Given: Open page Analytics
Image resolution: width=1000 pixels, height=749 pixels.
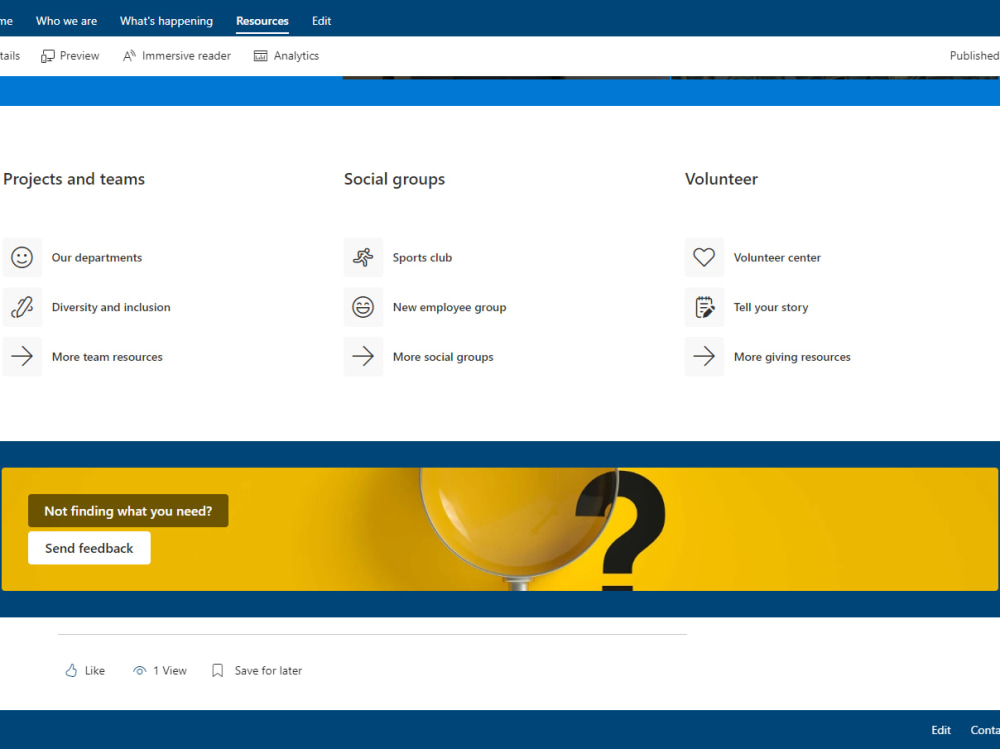Looking at the screenshot, I should pos(286,56).
